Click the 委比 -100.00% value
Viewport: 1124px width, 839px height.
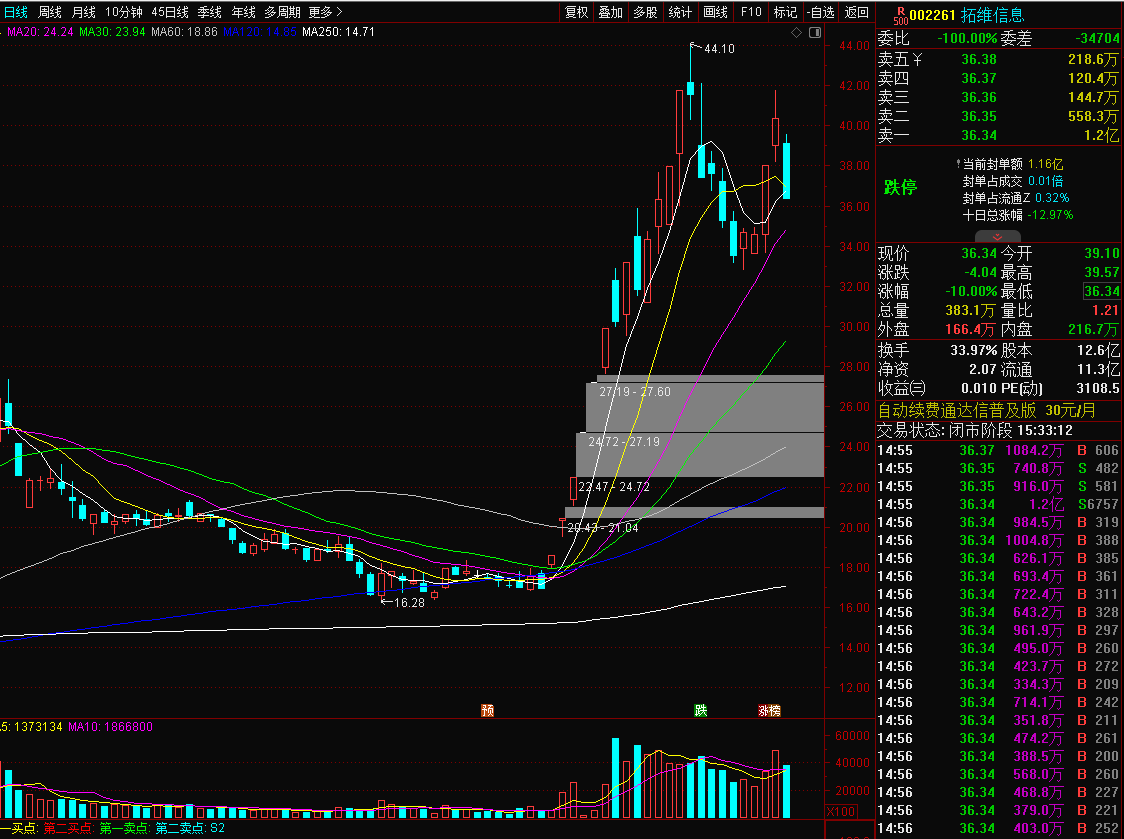968,39
